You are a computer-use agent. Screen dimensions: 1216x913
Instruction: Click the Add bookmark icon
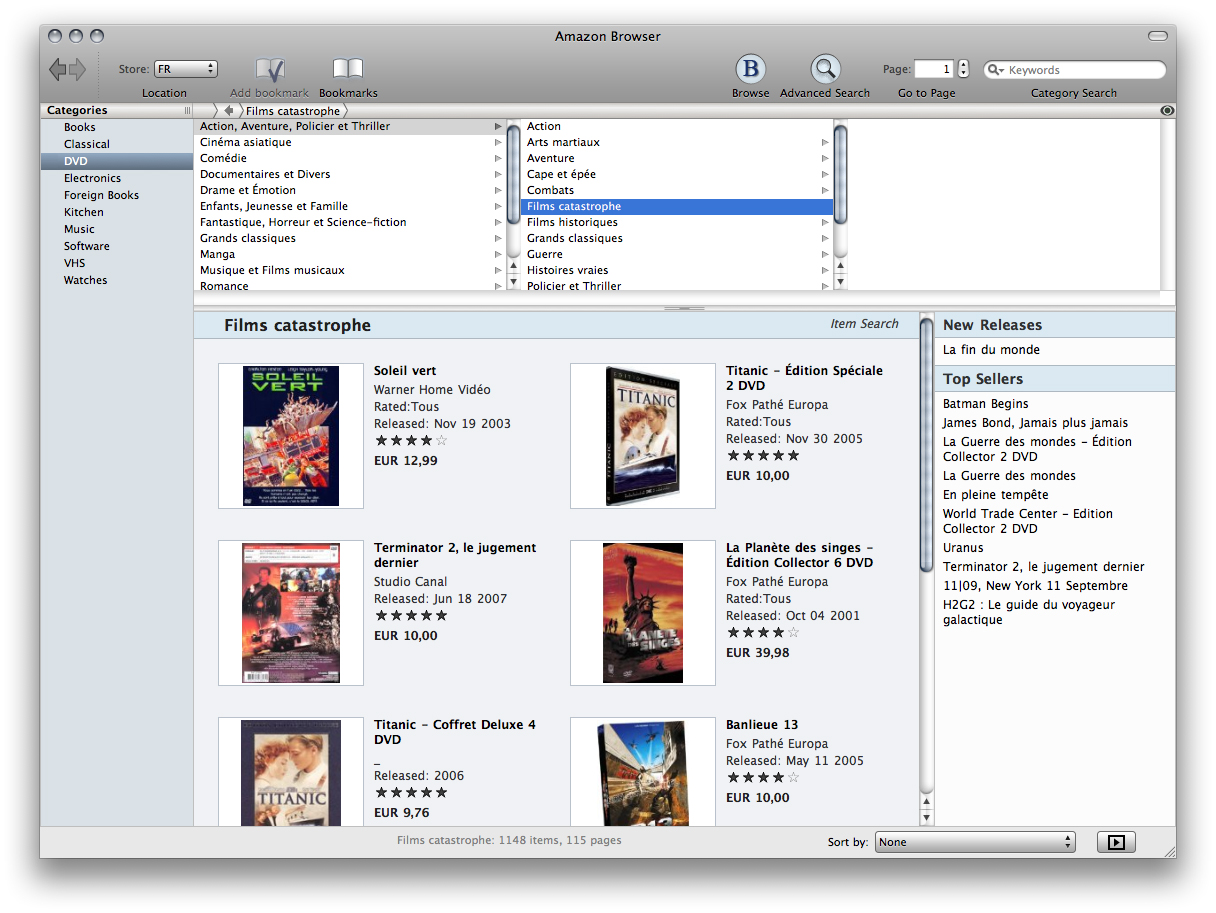[270, 69]
